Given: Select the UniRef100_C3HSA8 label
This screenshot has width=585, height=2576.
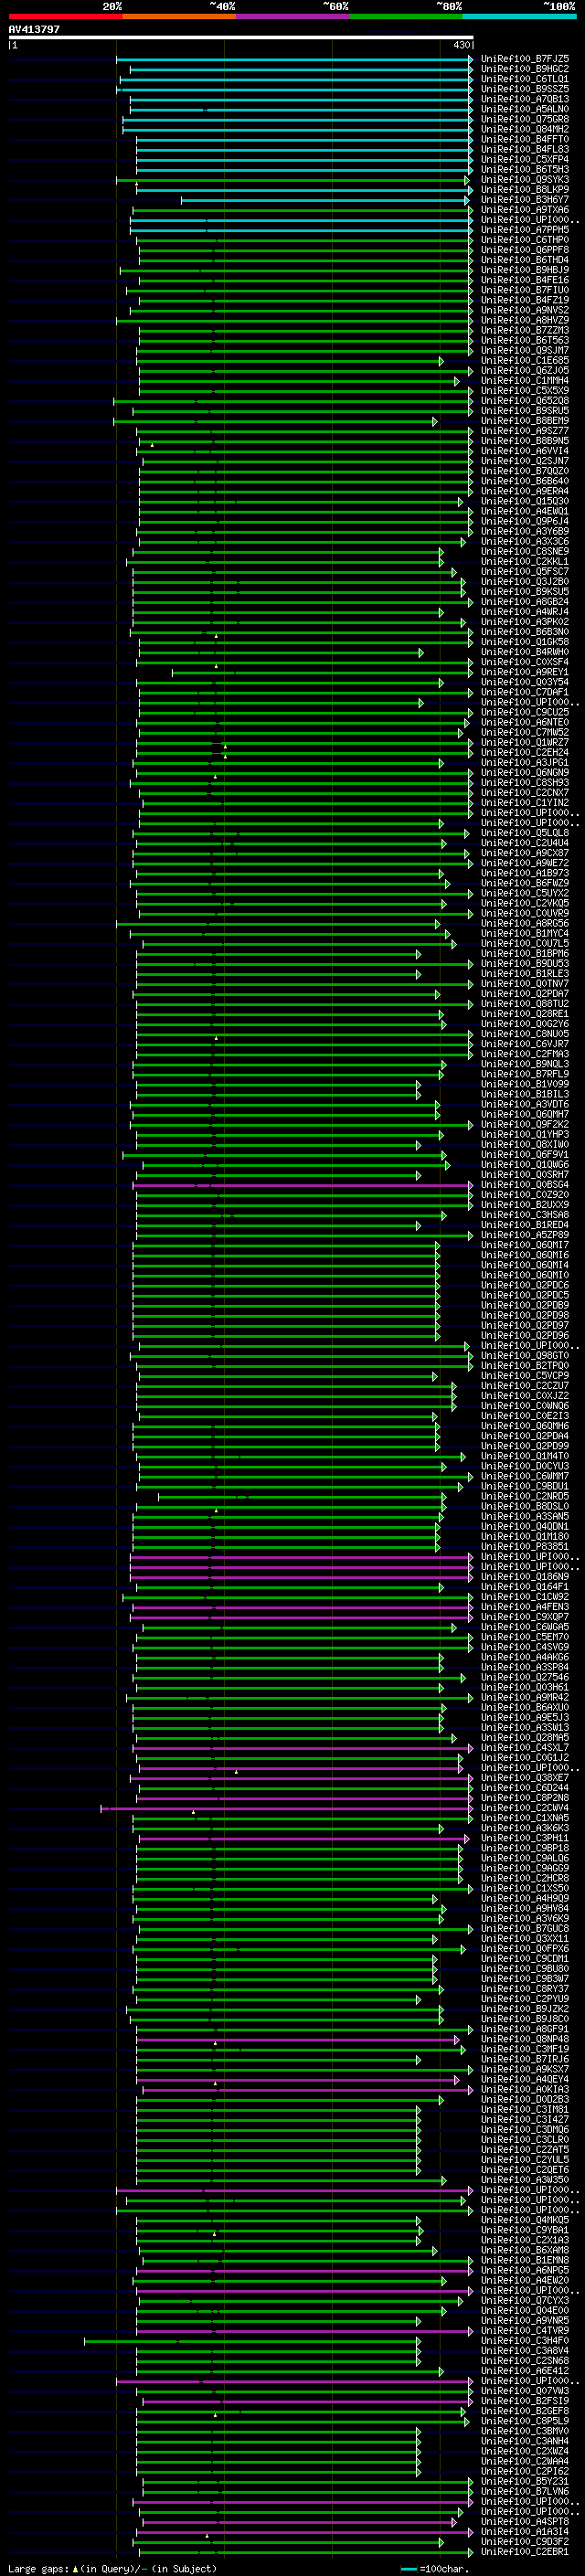Looking at the screenshot, I should pyautogui.click(x=525, y=1215).
